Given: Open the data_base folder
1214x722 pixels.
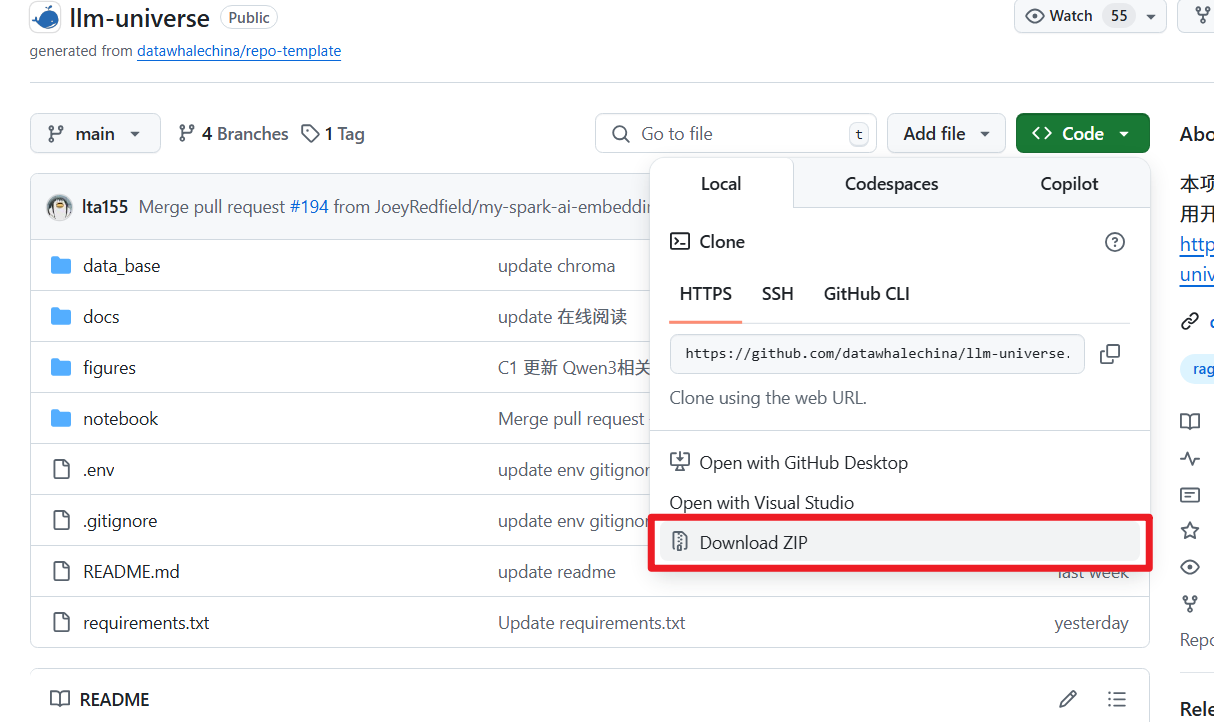Looking at the screenshot, I should [x=121, y=265].
